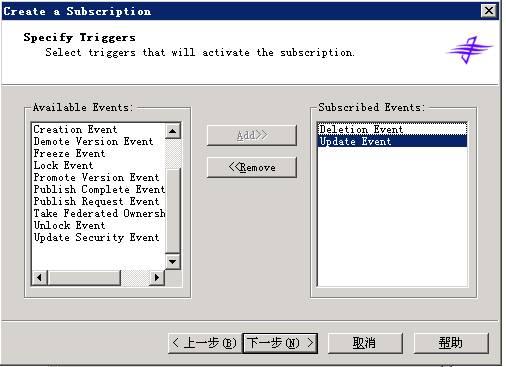The image size is (506, 367).
Task: Cancel the wizard using 取消
Action: tap(365, 343)
